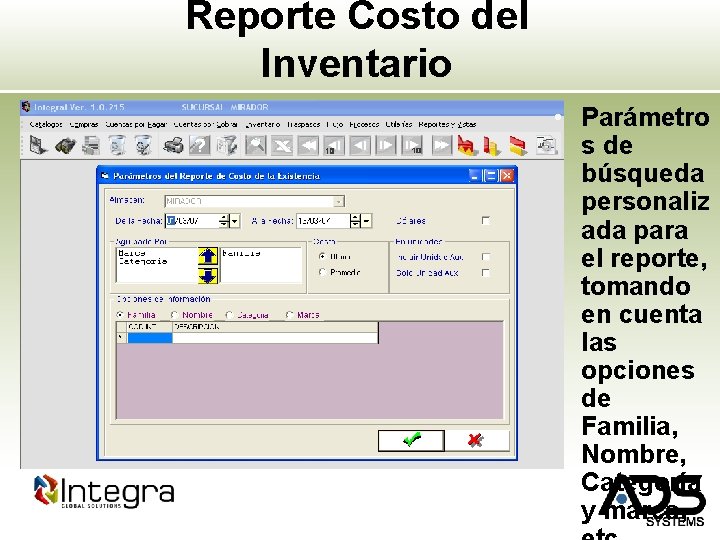
Task: Expand the Almacén combo box arrow
Action: click(x=338, y=202)
